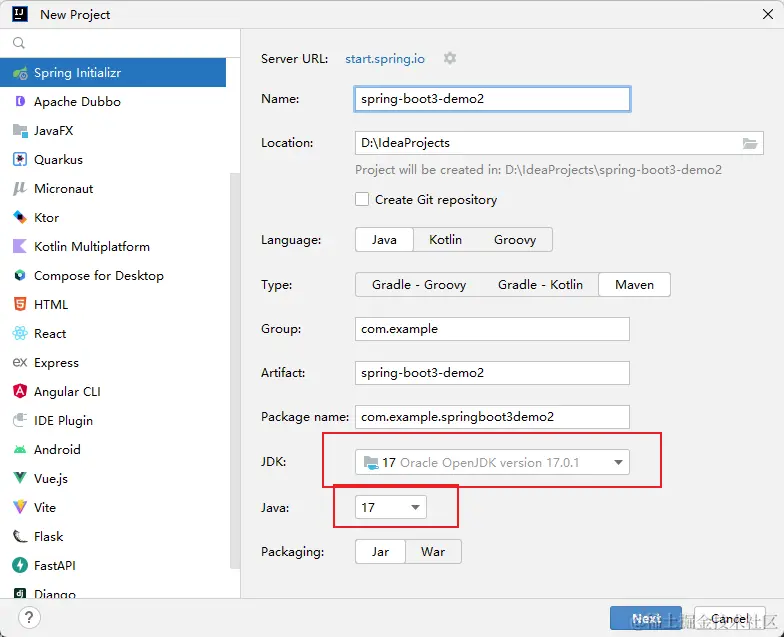The width and height of the screenshot is (784, 637).
Task: Select Kotlin Multiplatform project type
Action: [x=113, y=246]
